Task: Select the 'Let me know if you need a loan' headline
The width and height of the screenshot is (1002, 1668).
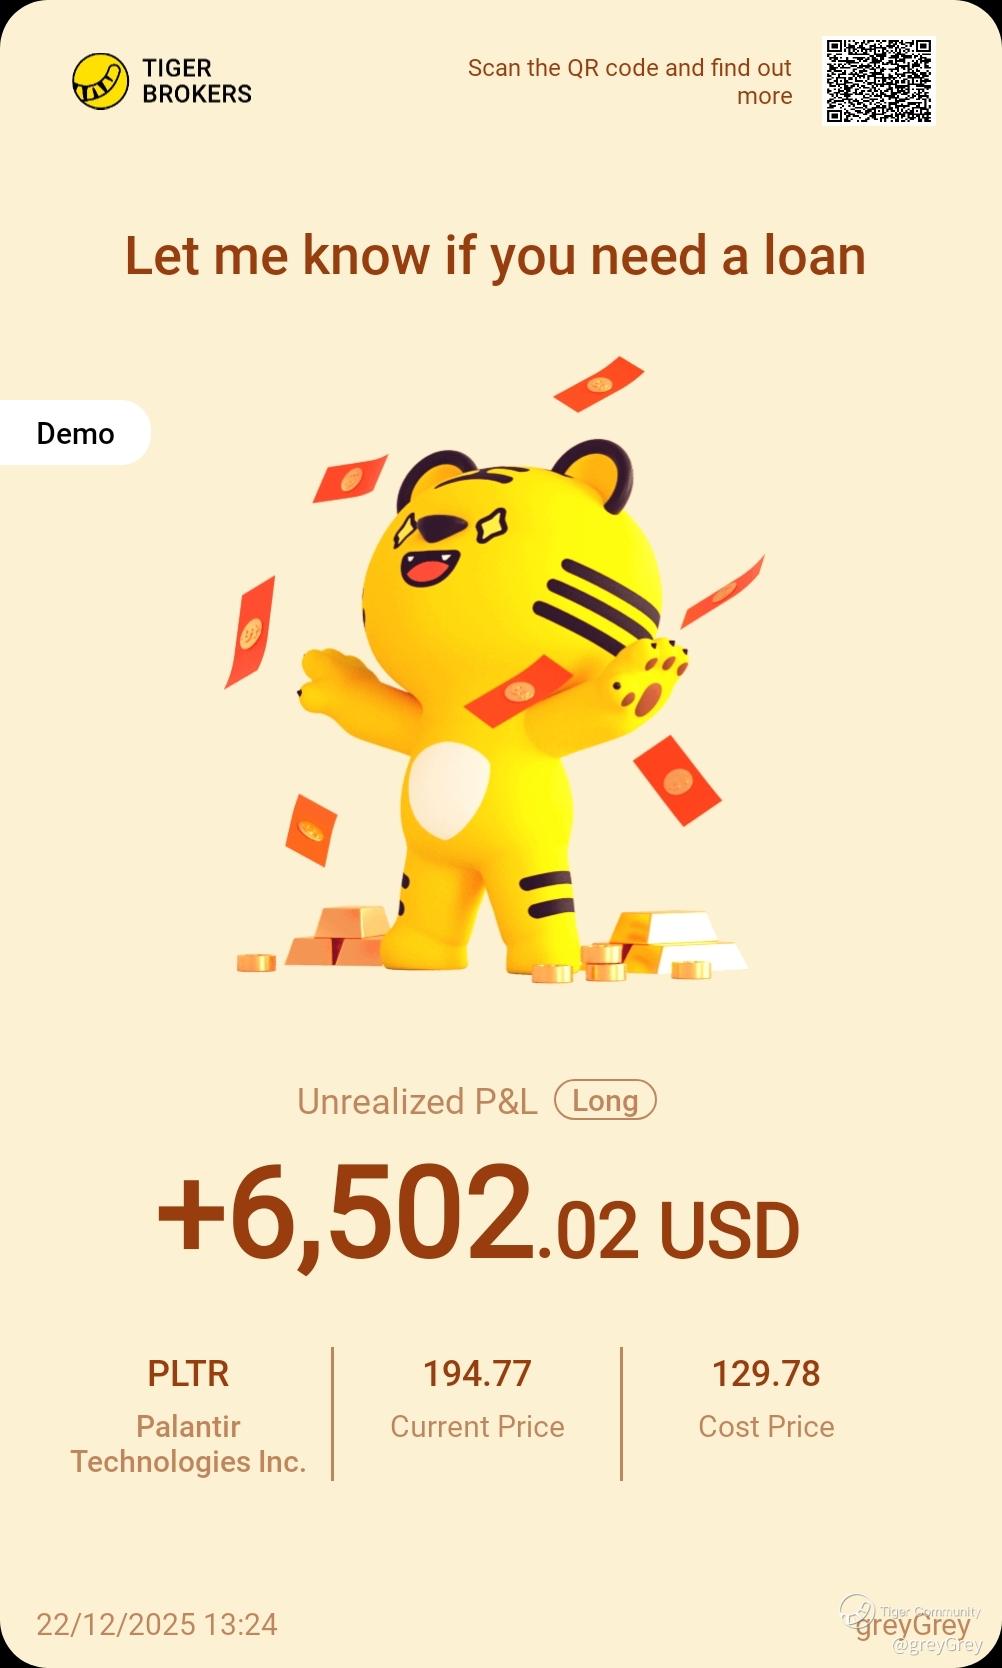Action: coord(495,256)
